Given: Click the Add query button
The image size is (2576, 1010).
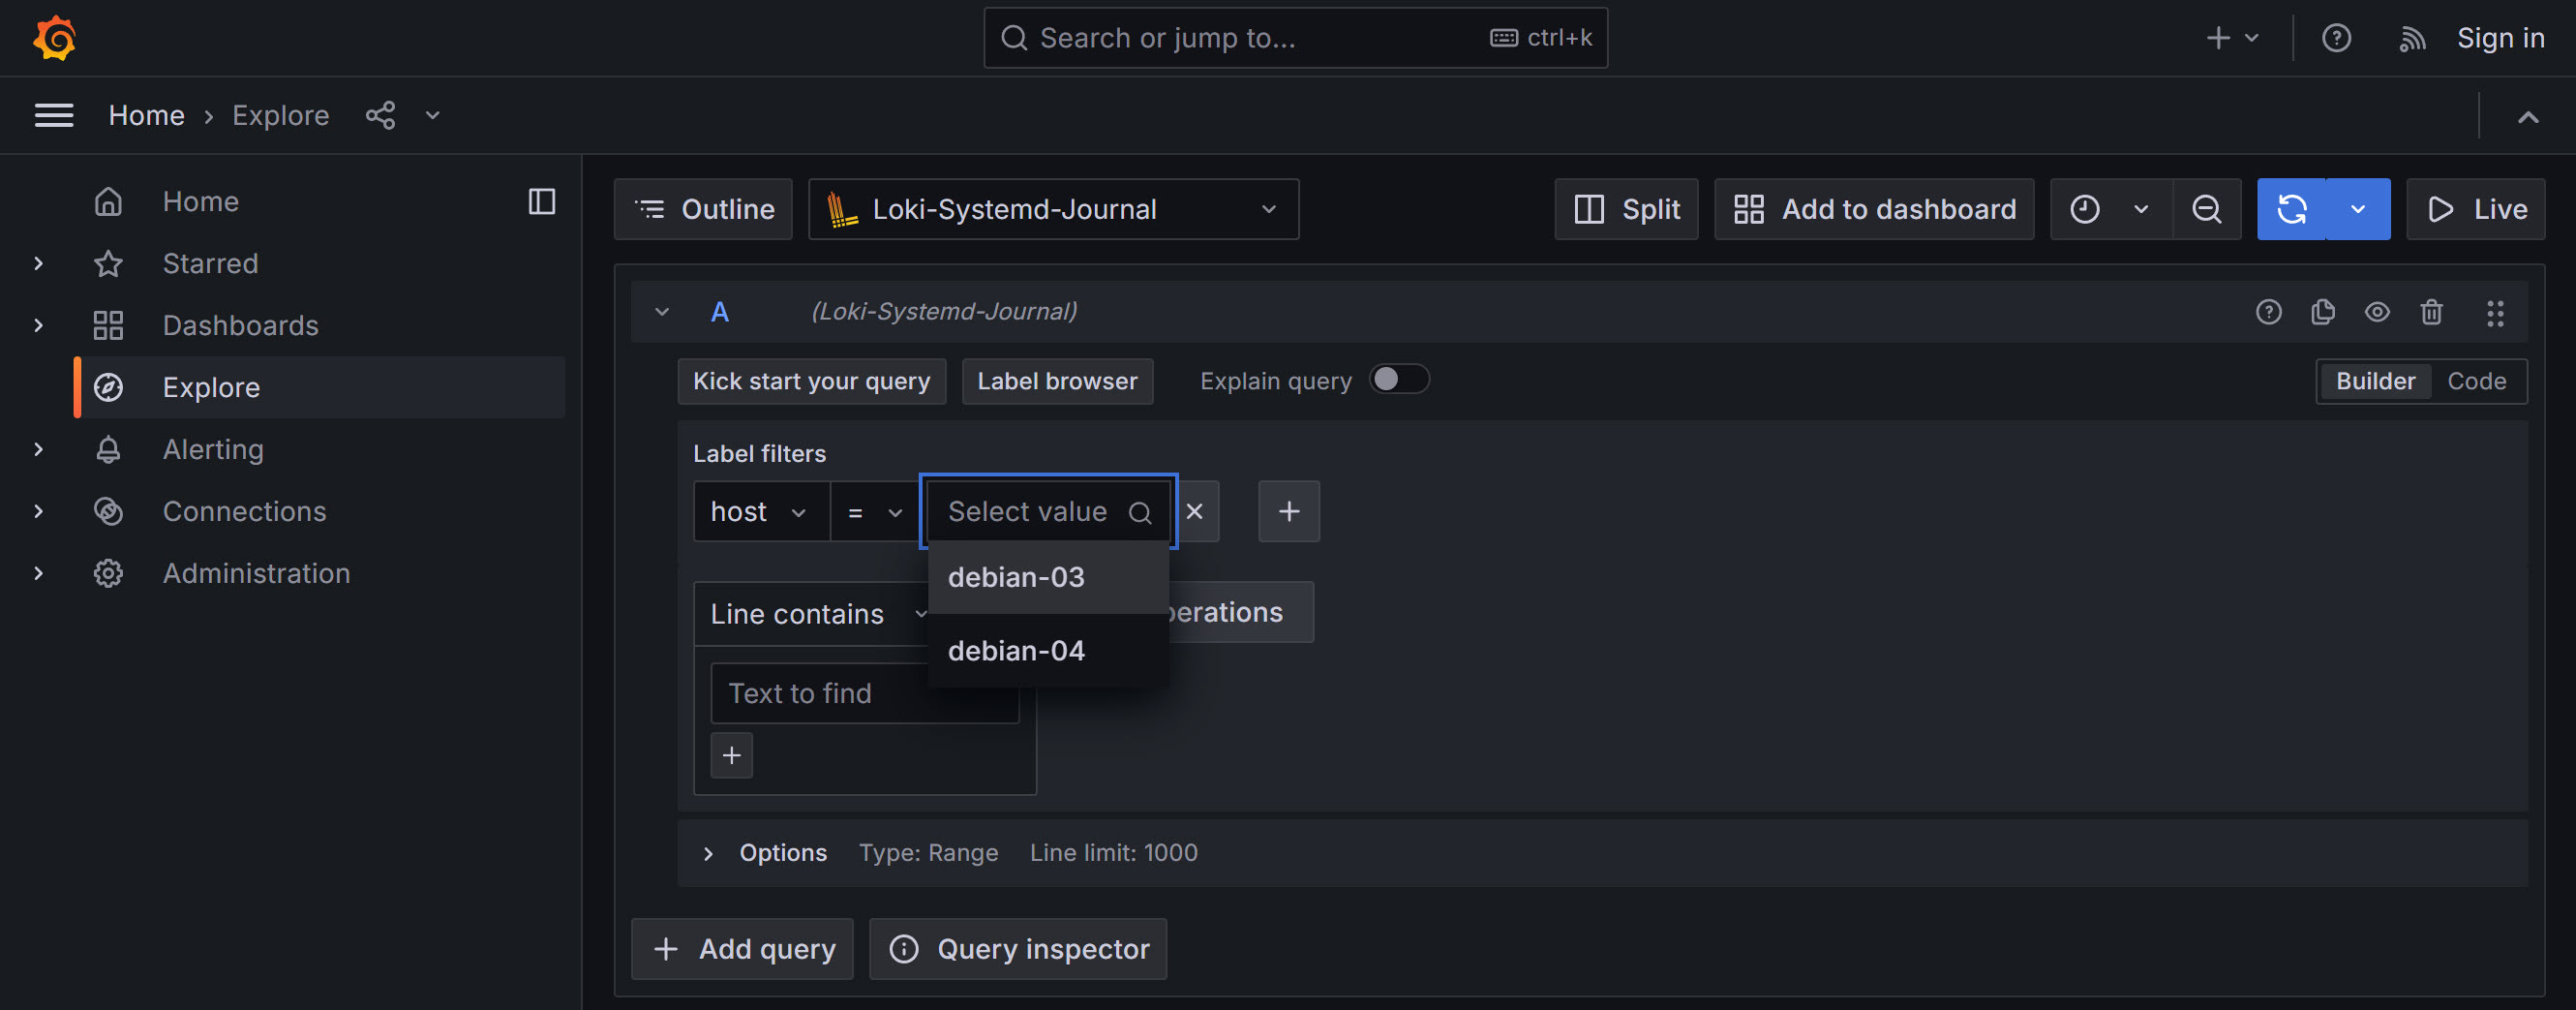Looking at the screenshot, I should click(x=742, y=948).
